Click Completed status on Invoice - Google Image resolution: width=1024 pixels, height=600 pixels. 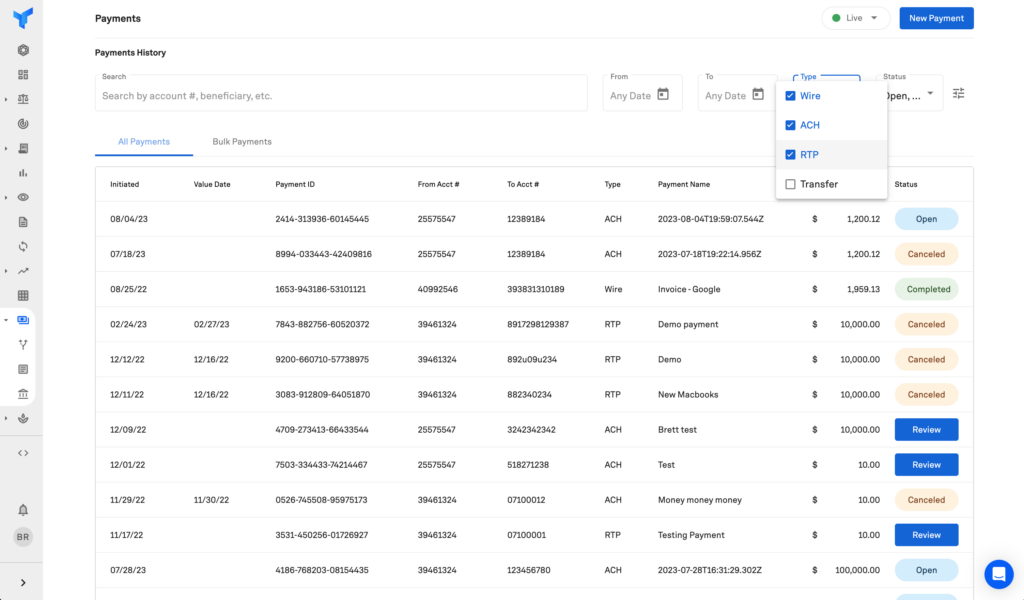(x=926, y=289)
